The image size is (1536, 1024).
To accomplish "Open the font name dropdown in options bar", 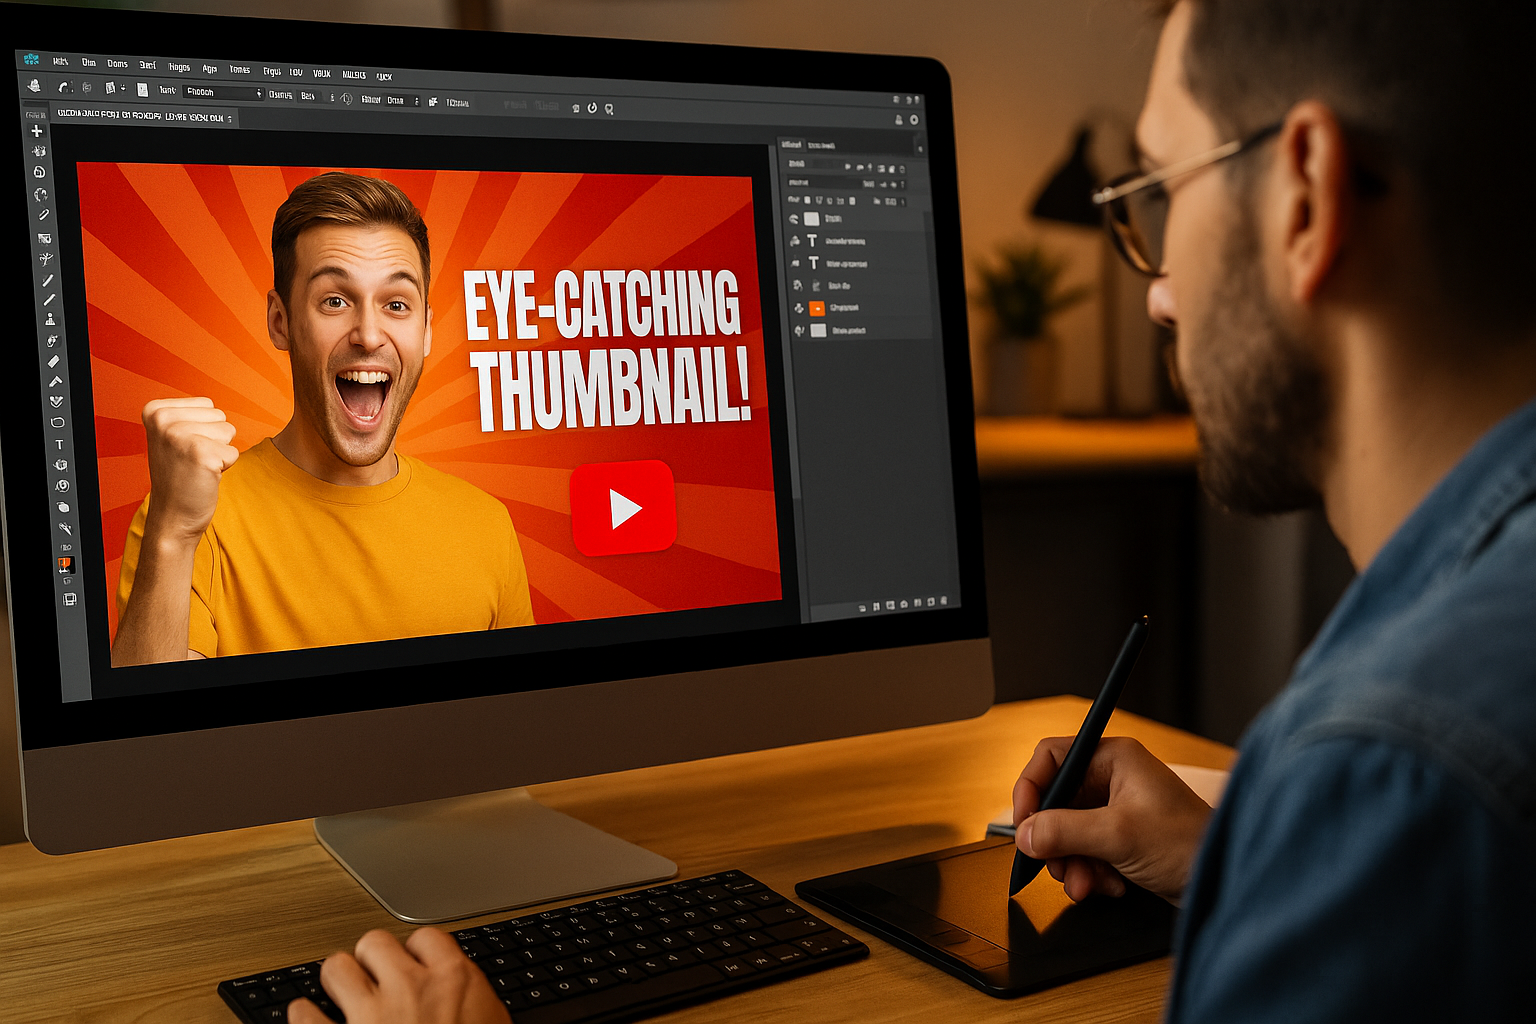I will [223, 92].
